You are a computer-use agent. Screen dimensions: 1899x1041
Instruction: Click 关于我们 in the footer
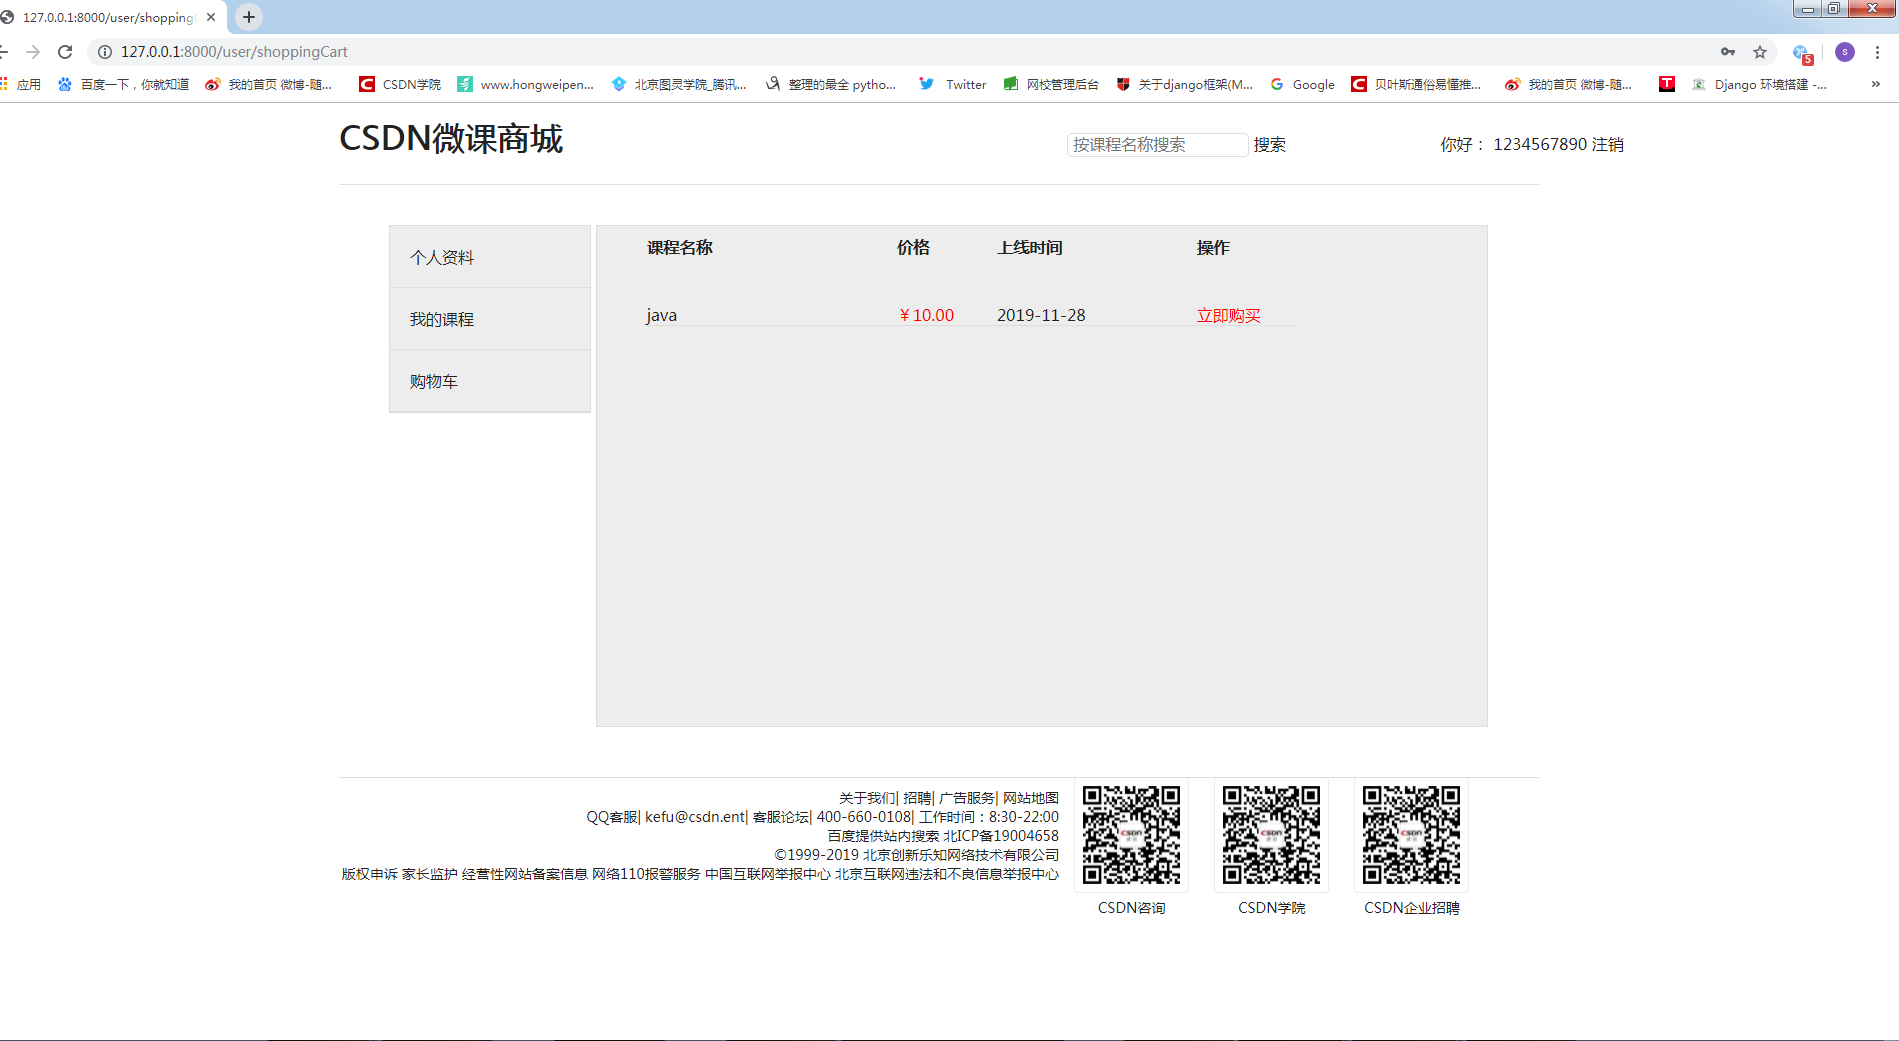[x=867, y=798]
